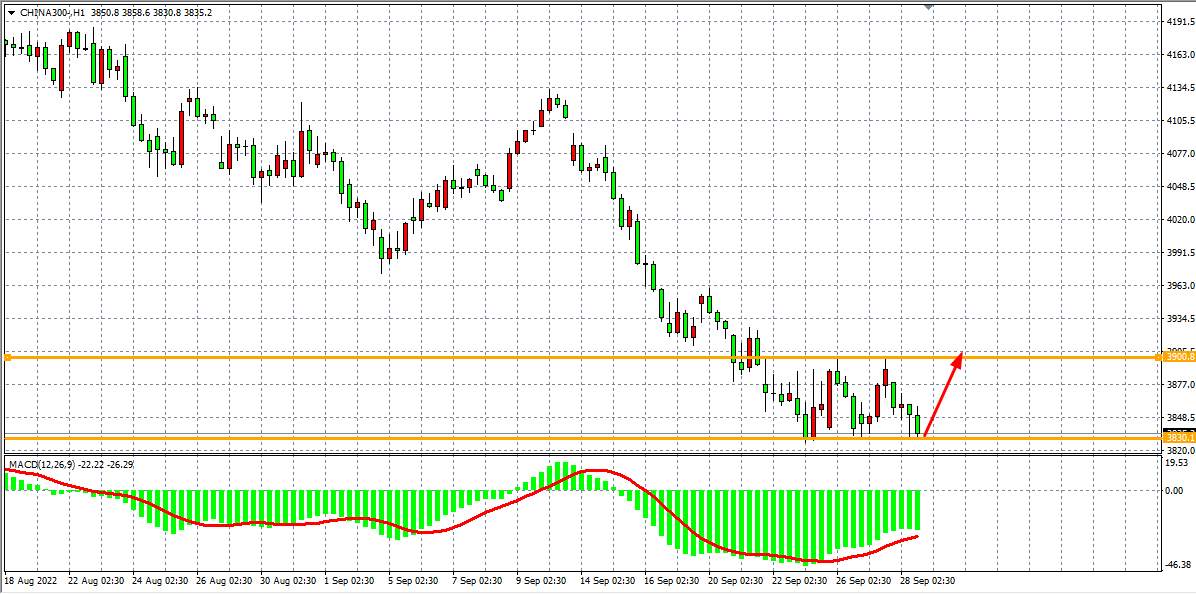The image size is (1196, 594).
Task: Open the dropdown arrow beside CHINA300-,H1
Action: pos(11,12)
